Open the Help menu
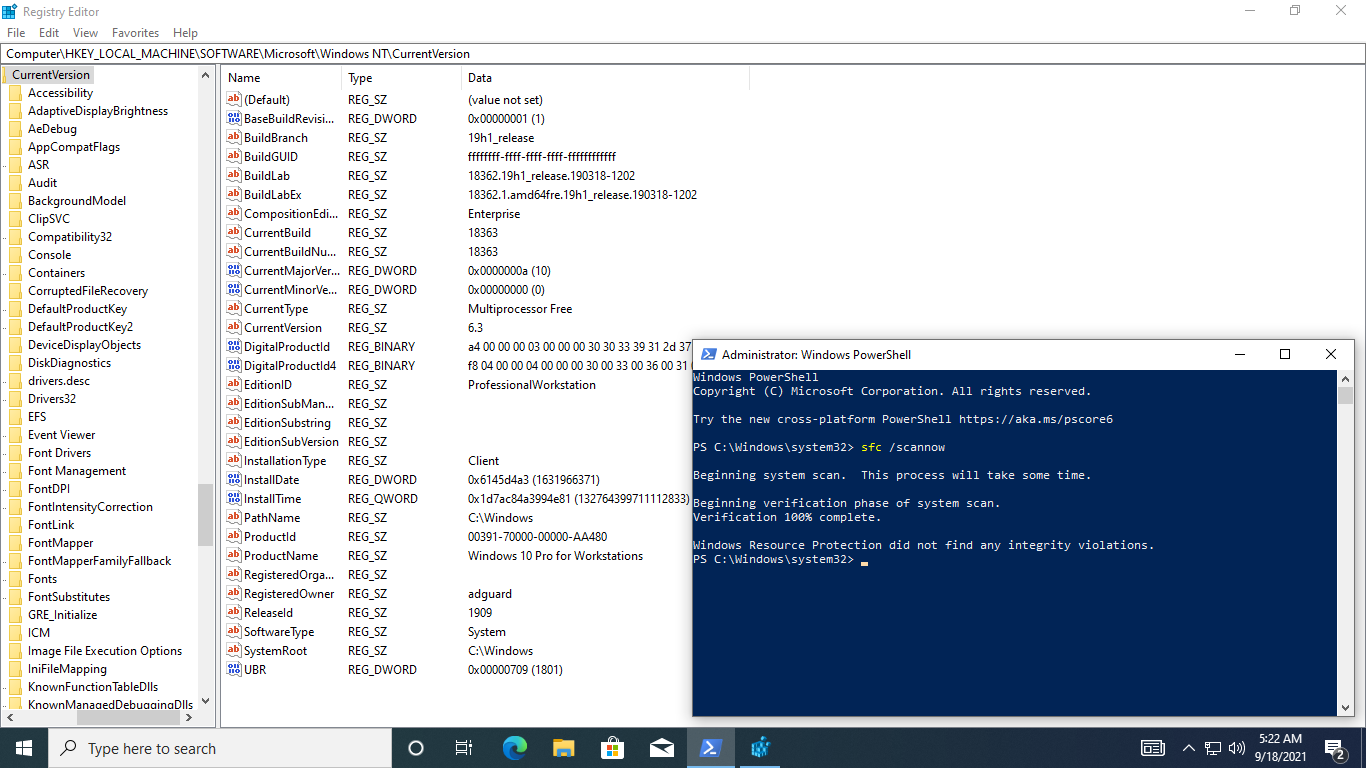 (x=185, y=33)
